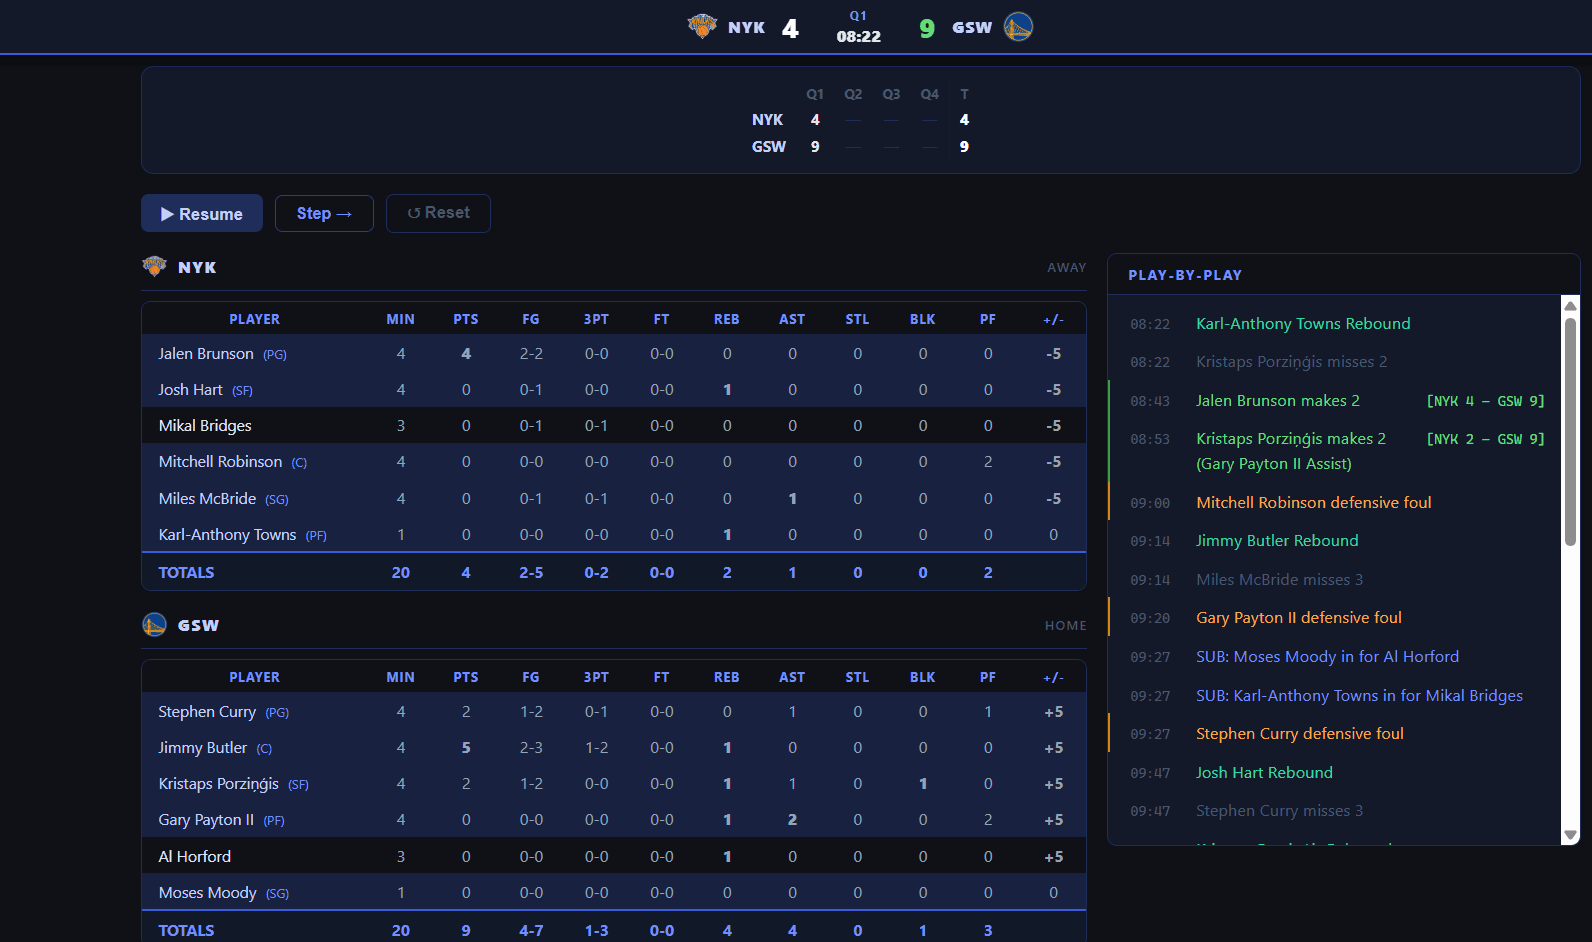The image size is (1592, 942).
Task: Click the HOME label of the GSW section
Action: [1065, 625]
